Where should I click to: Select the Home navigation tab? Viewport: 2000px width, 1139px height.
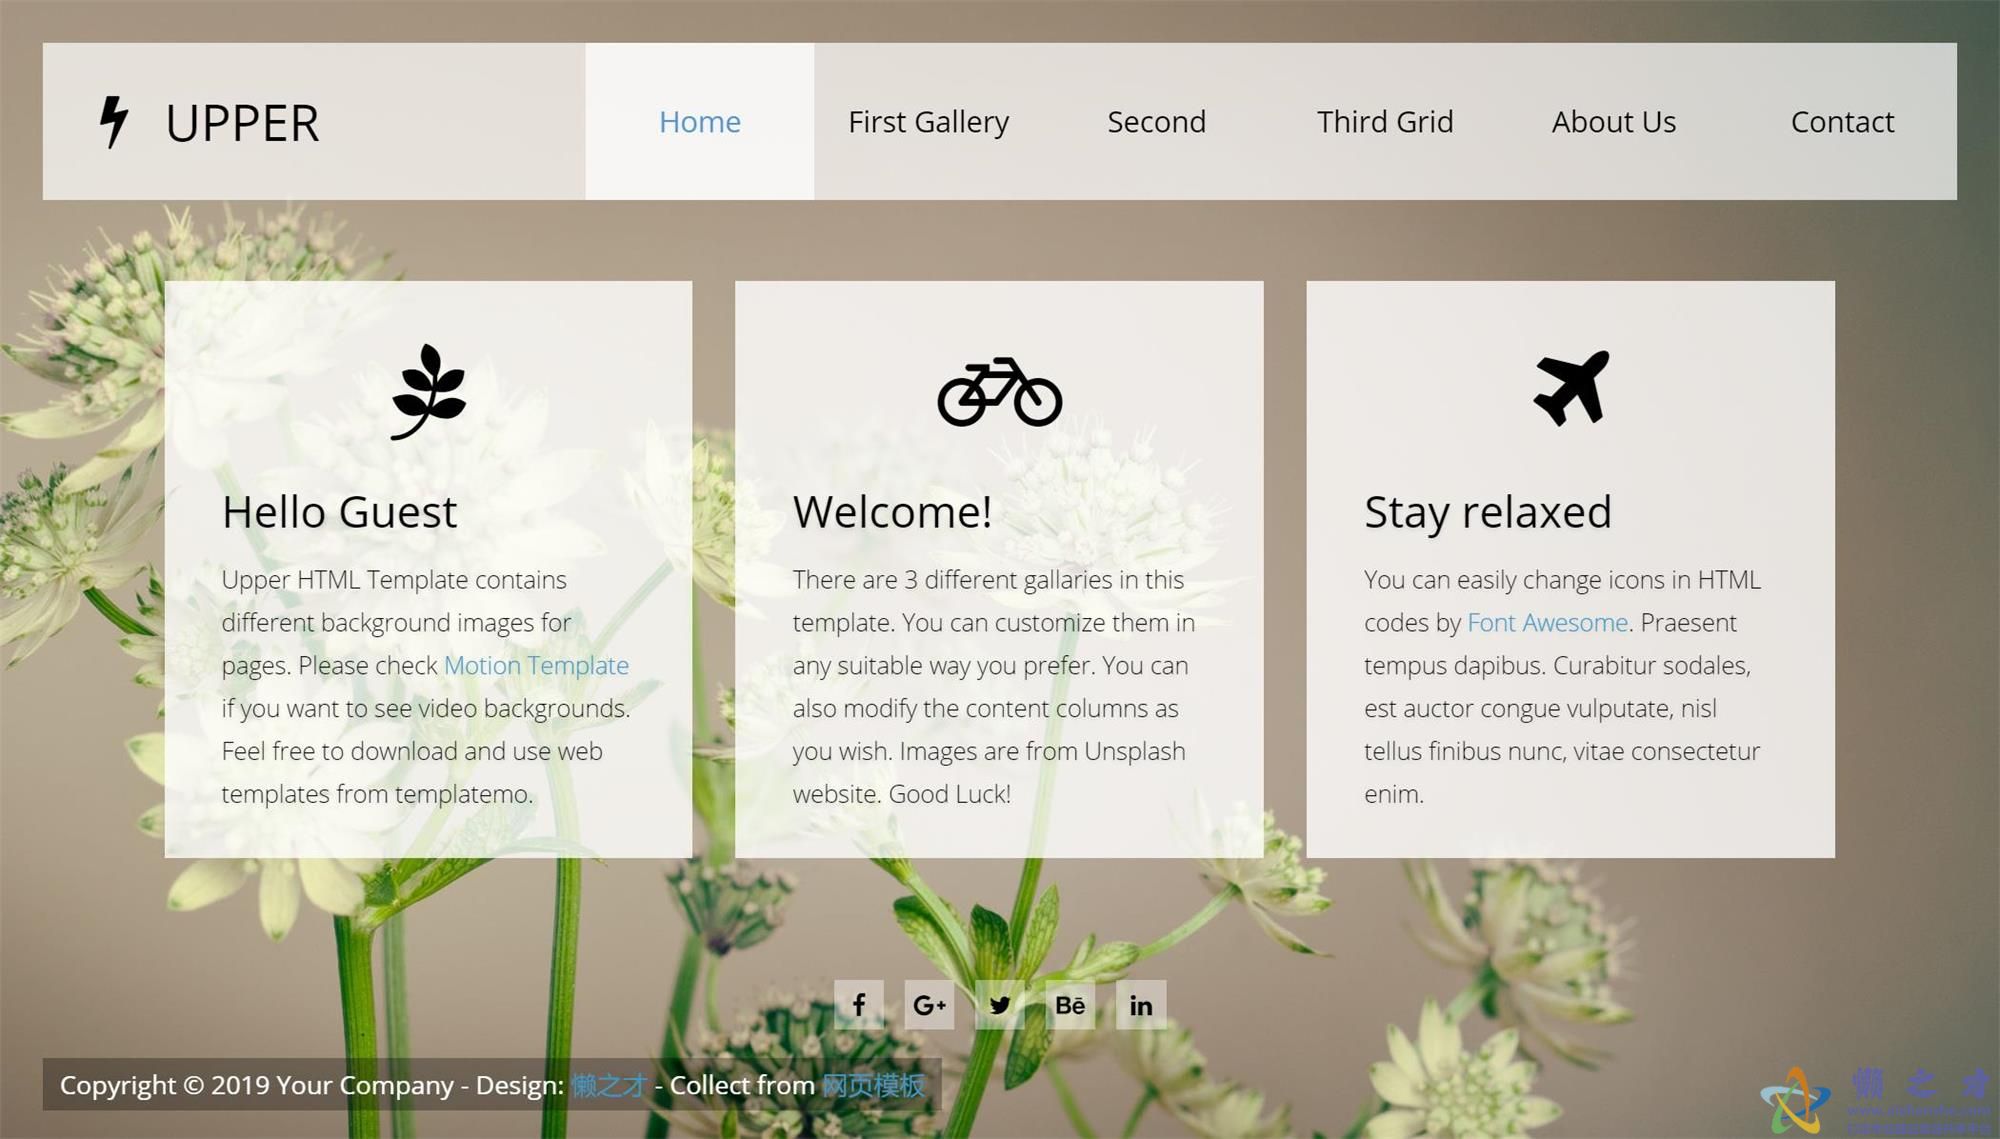point(700,121)
